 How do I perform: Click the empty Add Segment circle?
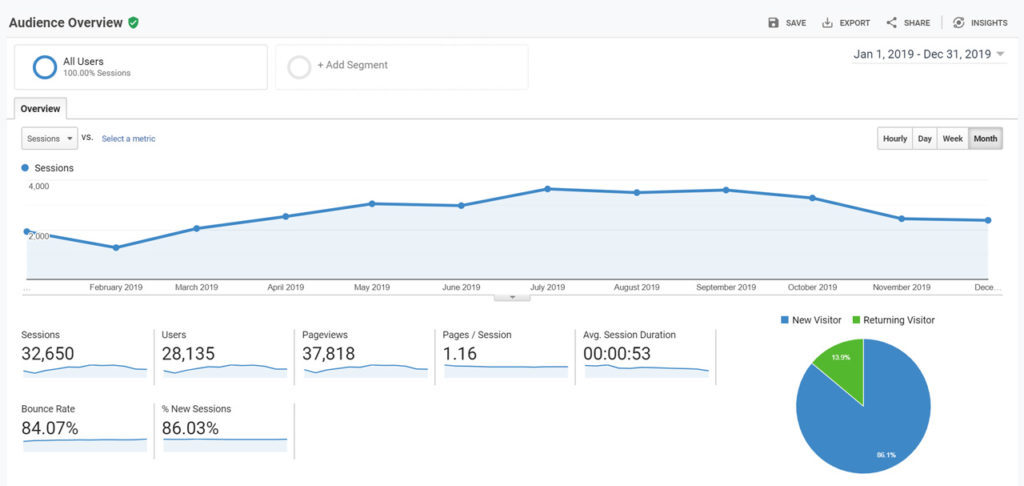(299, 67)
